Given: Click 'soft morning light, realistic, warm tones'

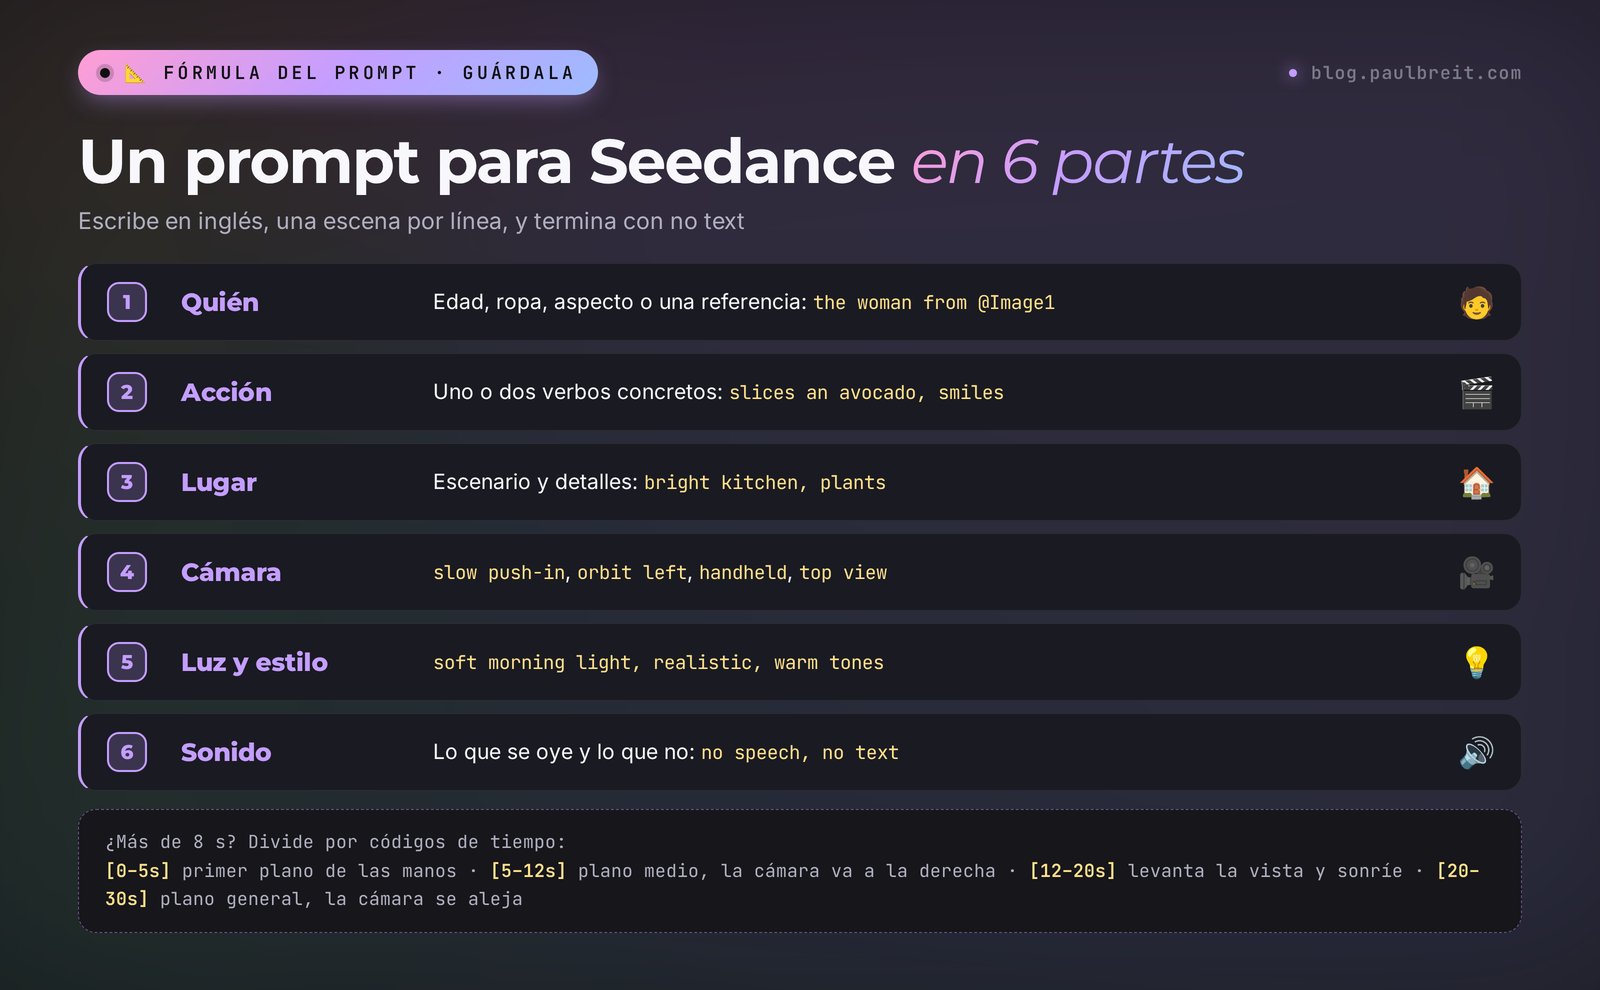Looking at the screenshot, I should [x=658, y=662].
